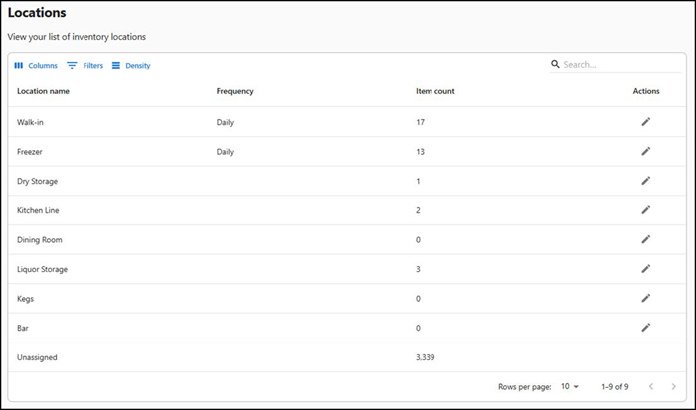This screenshot has height=410, width=696.
Task: Sort by Frequency column header
Action: [235, 91]
